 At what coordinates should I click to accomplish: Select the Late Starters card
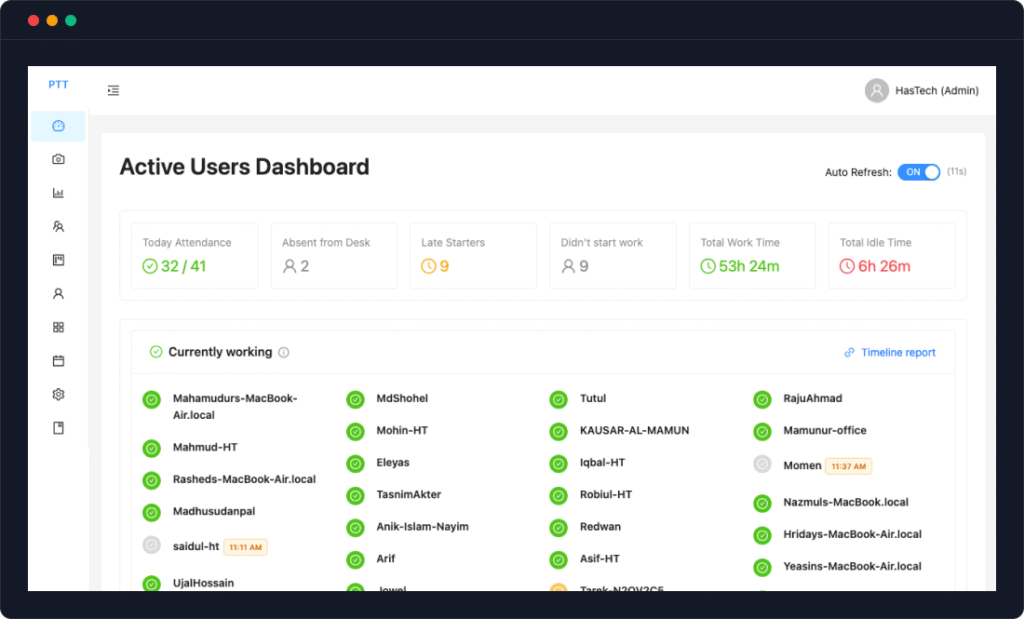[473, 256]
